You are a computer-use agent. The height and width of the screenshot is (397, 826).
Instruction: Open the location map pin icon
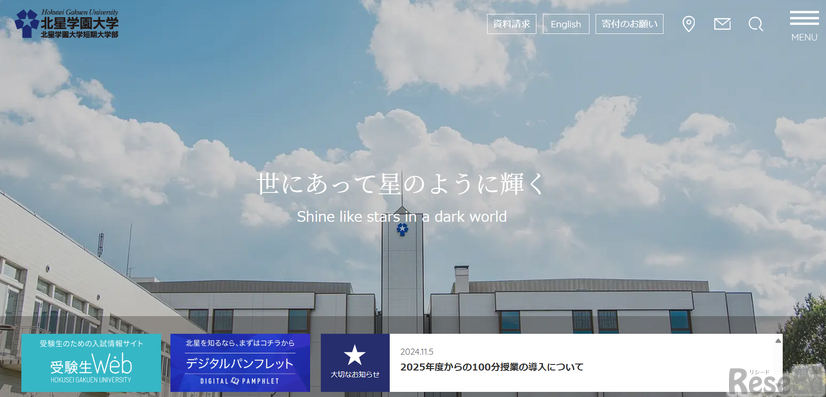689,24
